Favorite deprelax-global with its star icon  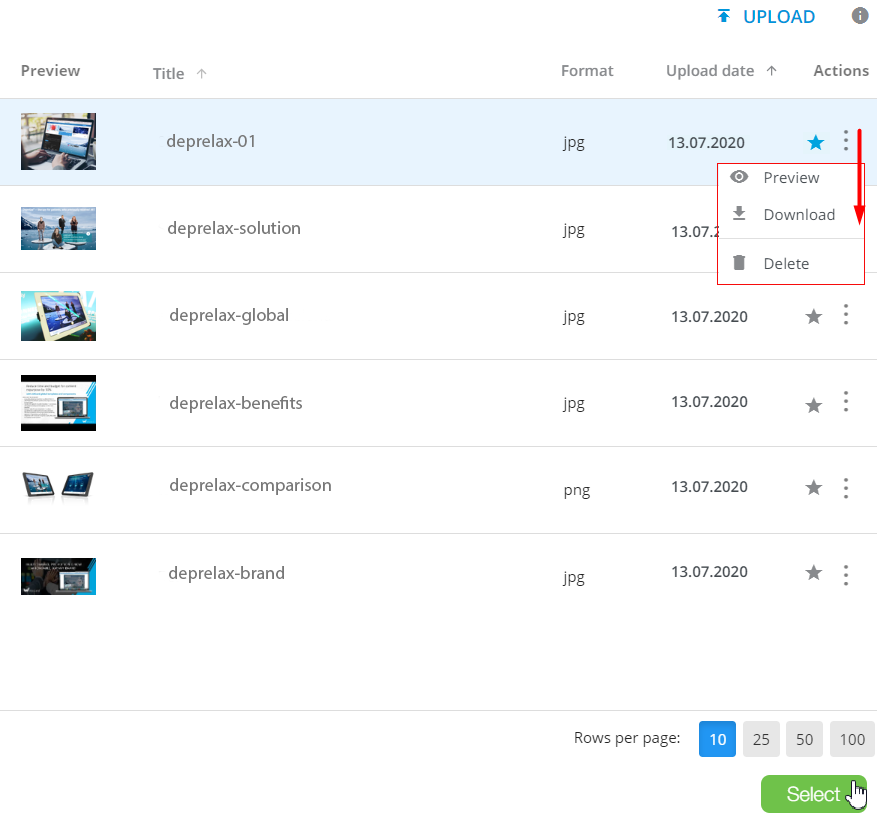(814, 317)
